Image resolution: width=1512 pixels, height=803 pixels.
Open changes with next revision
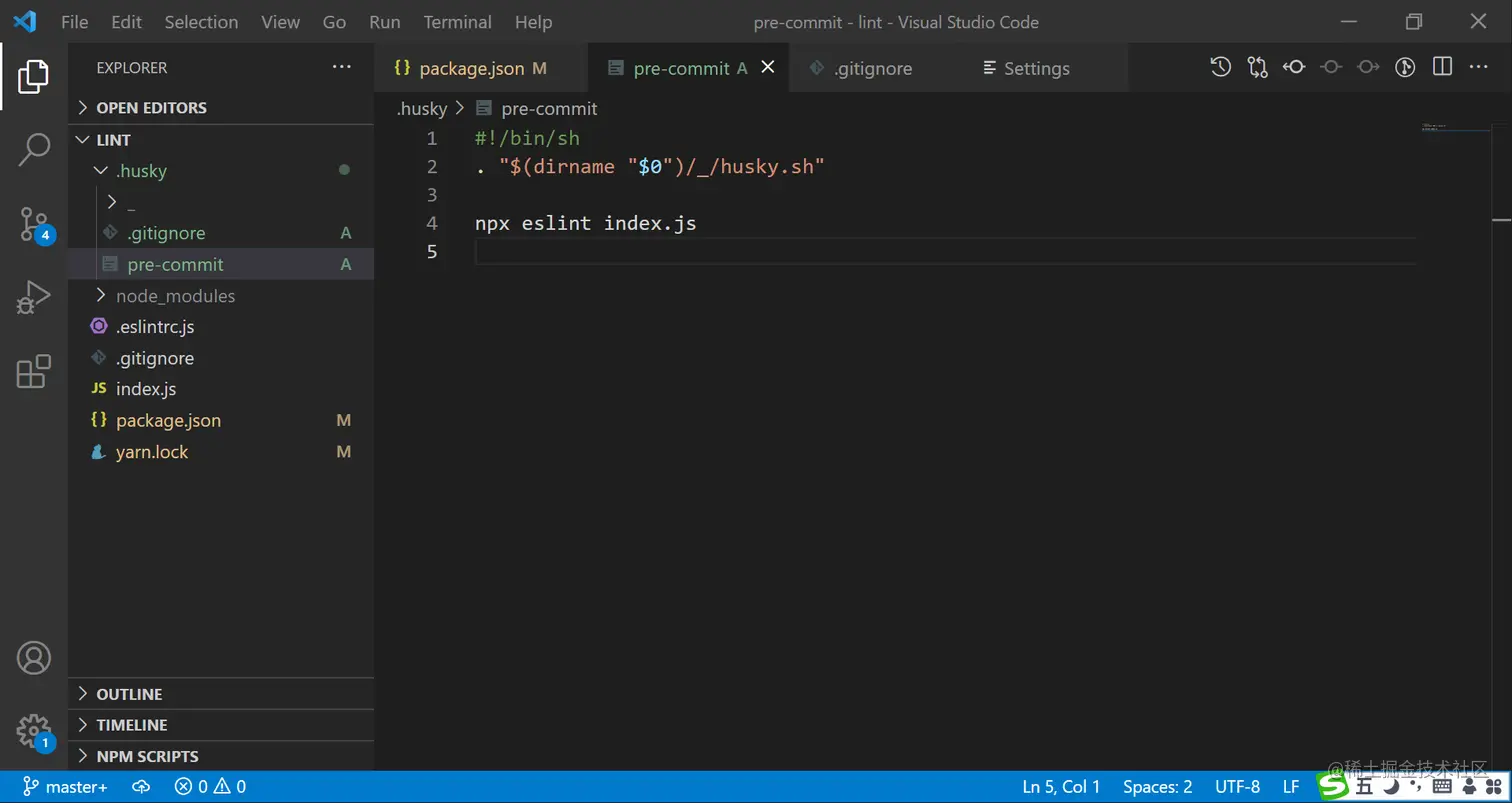[x=1368, y=67]
